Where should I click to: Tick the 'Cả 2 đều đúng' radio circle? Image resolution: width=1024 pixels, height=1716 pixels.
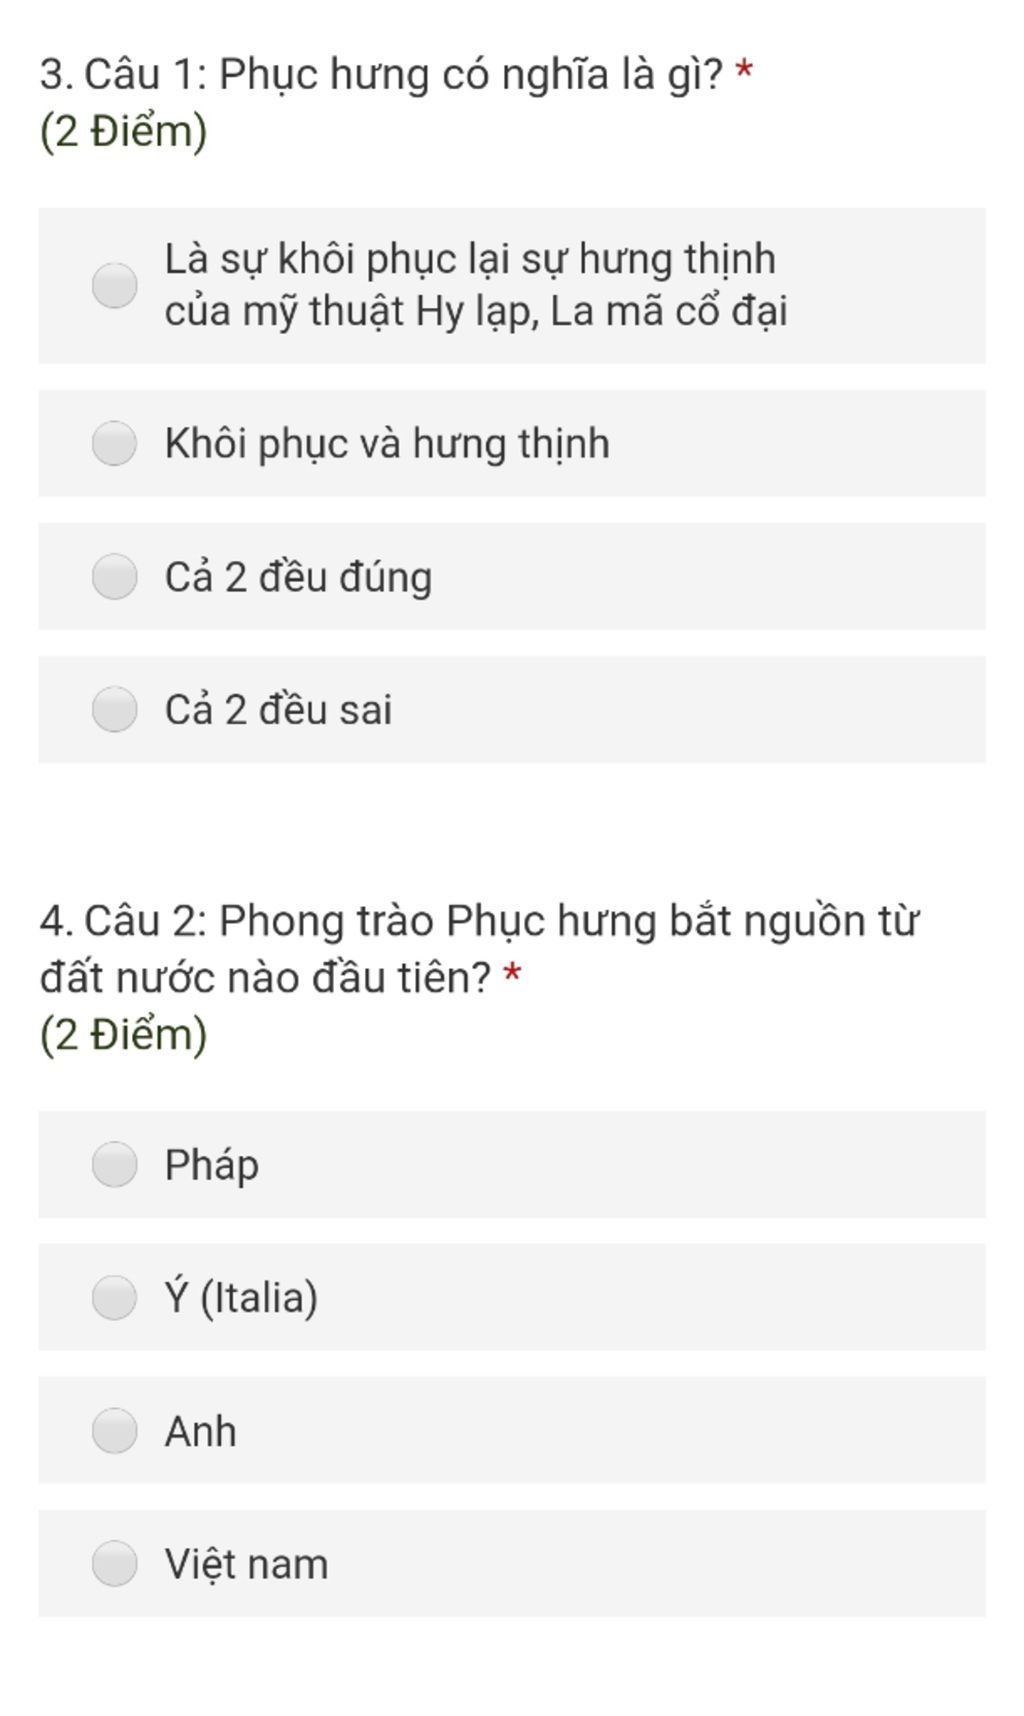point(115,576)
